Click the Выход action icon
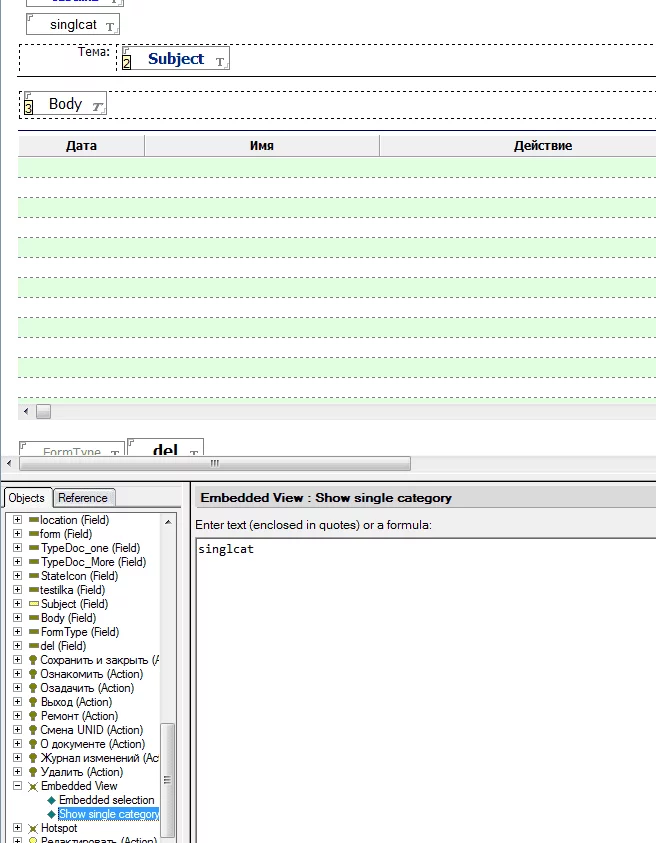 [33, 702]
